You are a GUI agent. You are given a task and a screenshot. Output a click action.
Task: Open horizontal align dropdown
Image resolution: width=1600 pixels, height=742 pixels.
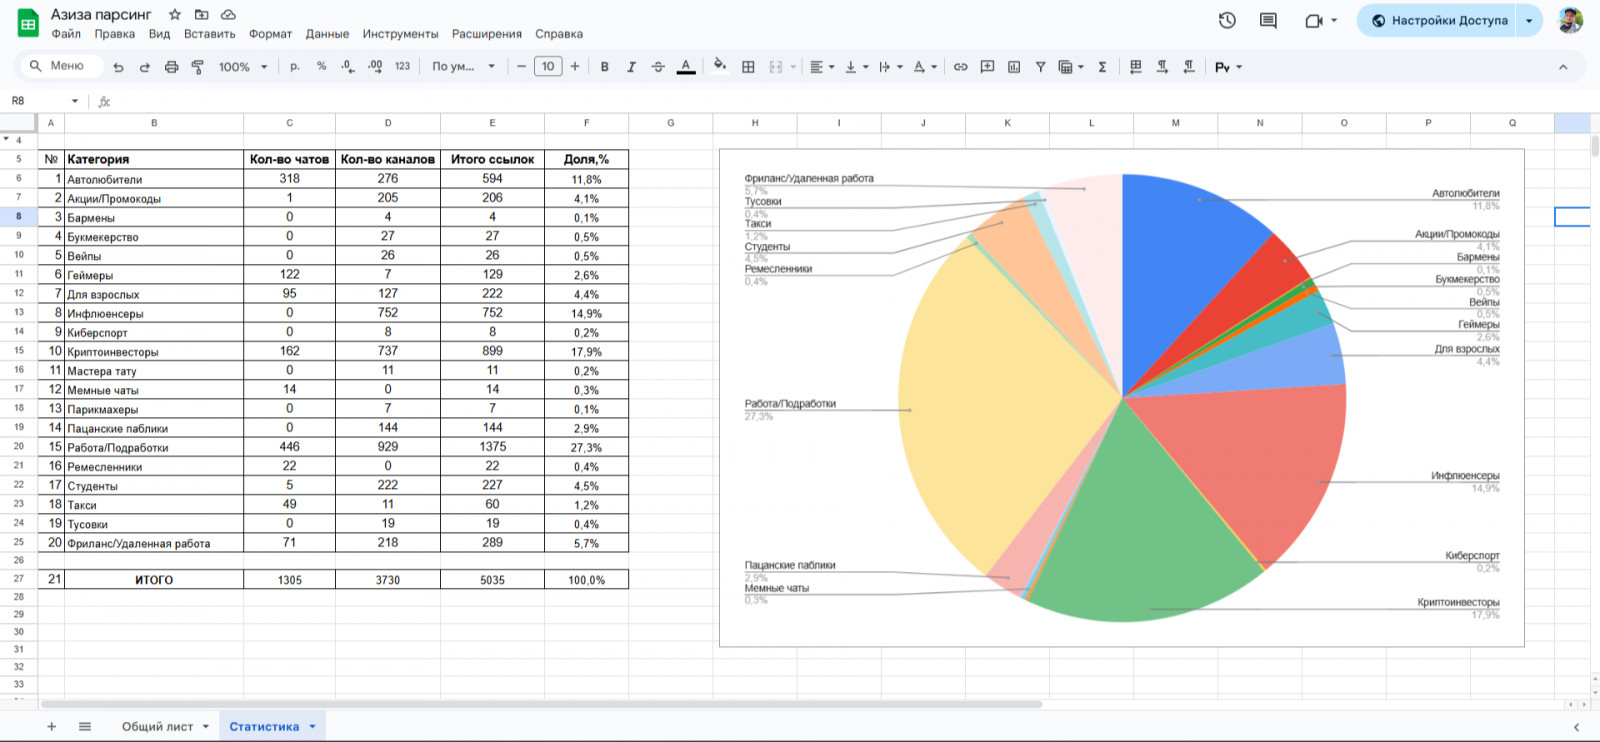tap(822, 67)
